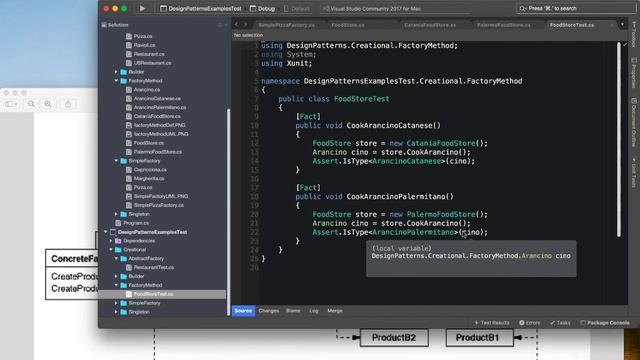Open Package Console from status bar
The image size is (640, 360).
click(605, 322)
